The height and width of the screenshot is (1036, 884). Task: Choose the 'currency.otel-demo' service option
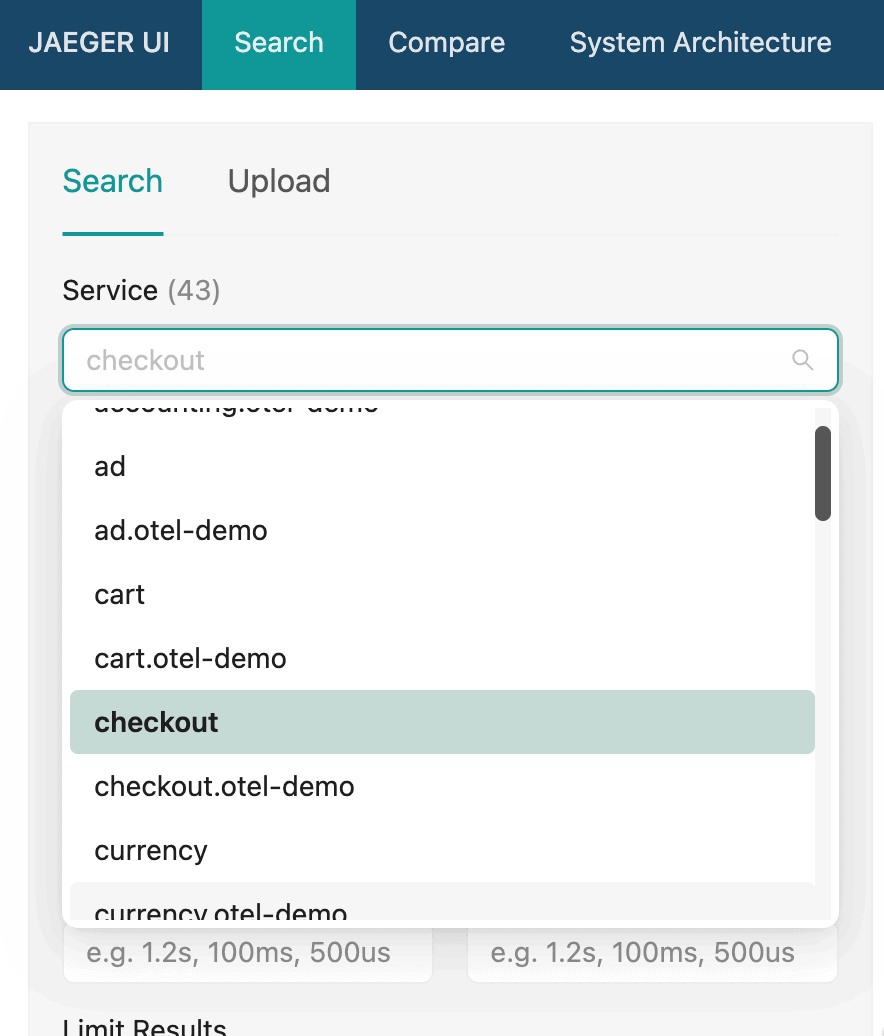coord(442,903)
